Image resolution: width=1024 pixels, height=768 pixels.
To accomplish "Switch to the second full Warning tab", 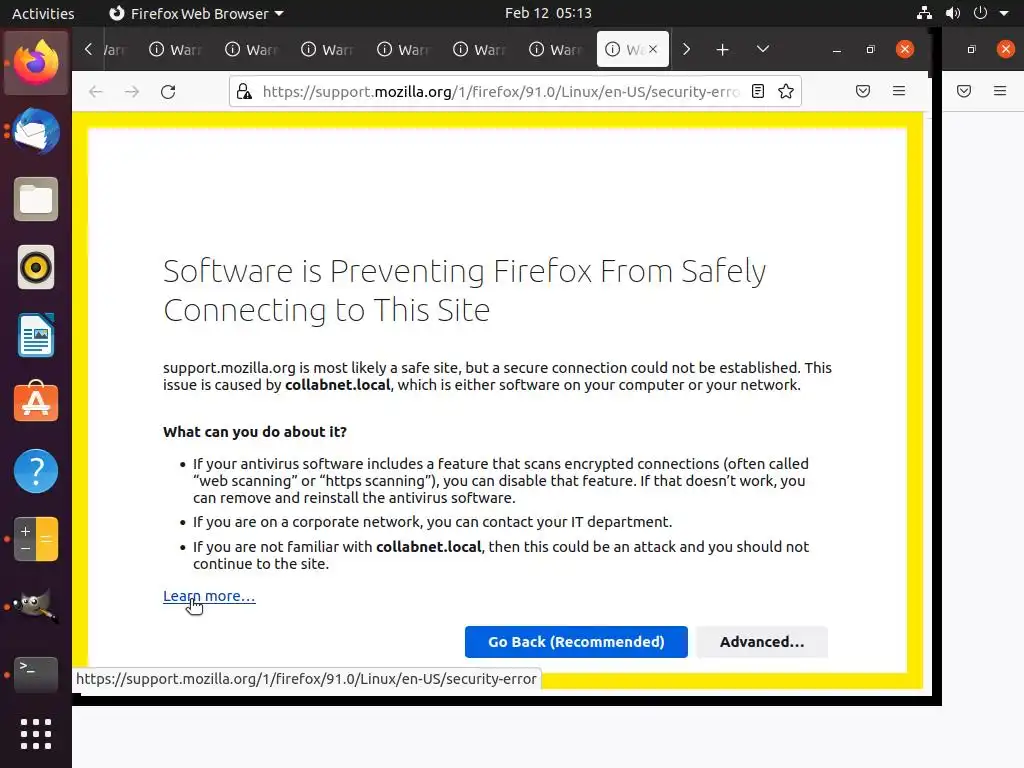I will click(252, 50).
